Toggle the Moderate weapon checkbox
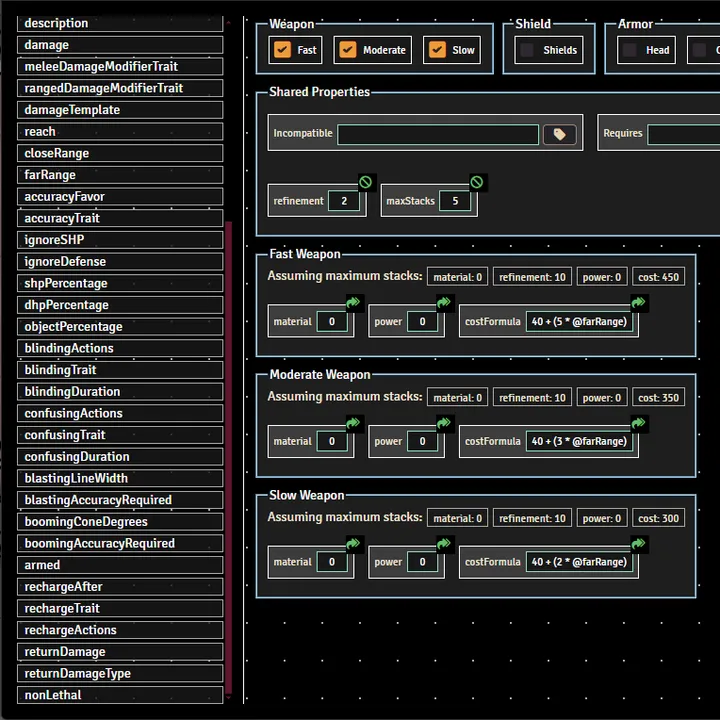This screenshot has height=720, width=720. pos(348,50)
